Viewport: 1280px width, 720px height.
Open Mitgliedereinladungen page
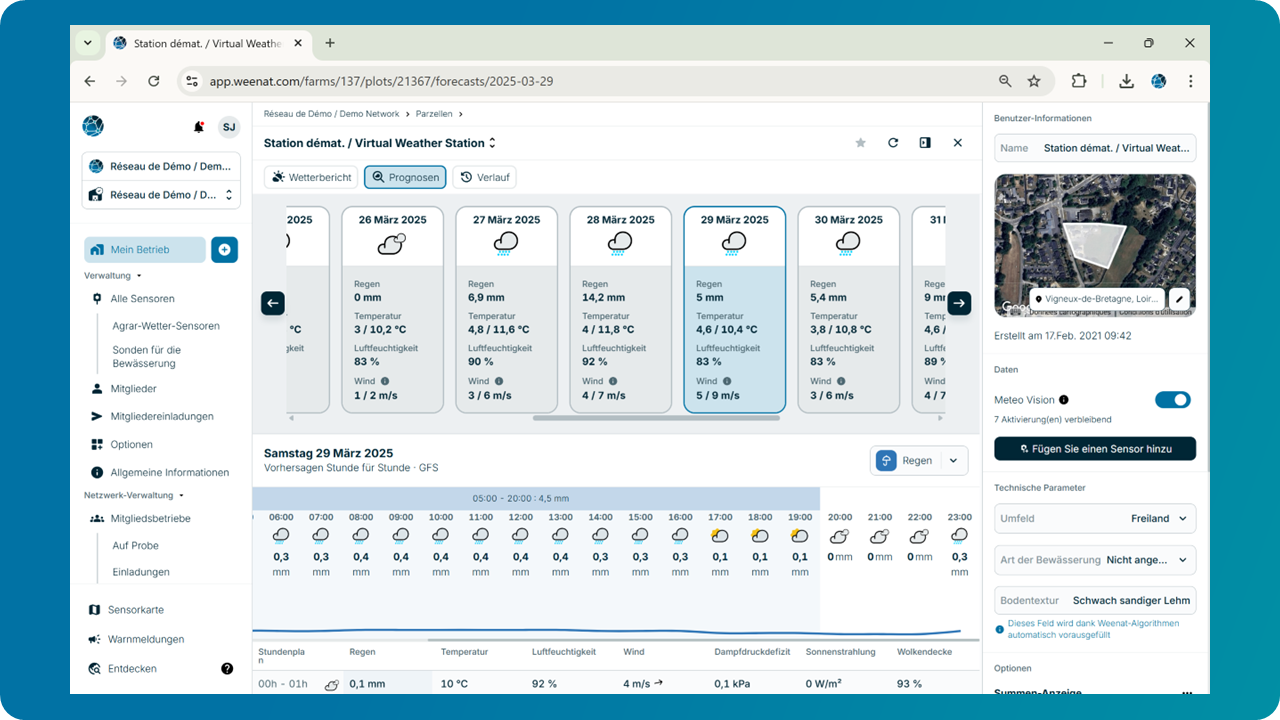coord(152,416)
